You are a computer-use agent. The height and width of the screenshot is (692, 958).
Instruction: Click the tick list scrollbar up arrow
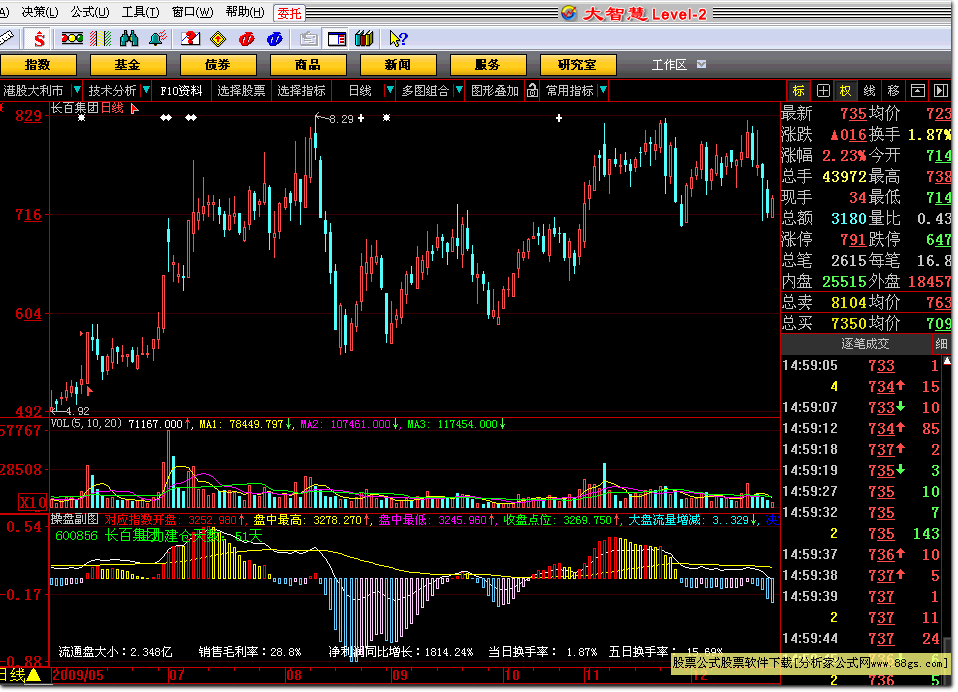(x=947, y=361)
